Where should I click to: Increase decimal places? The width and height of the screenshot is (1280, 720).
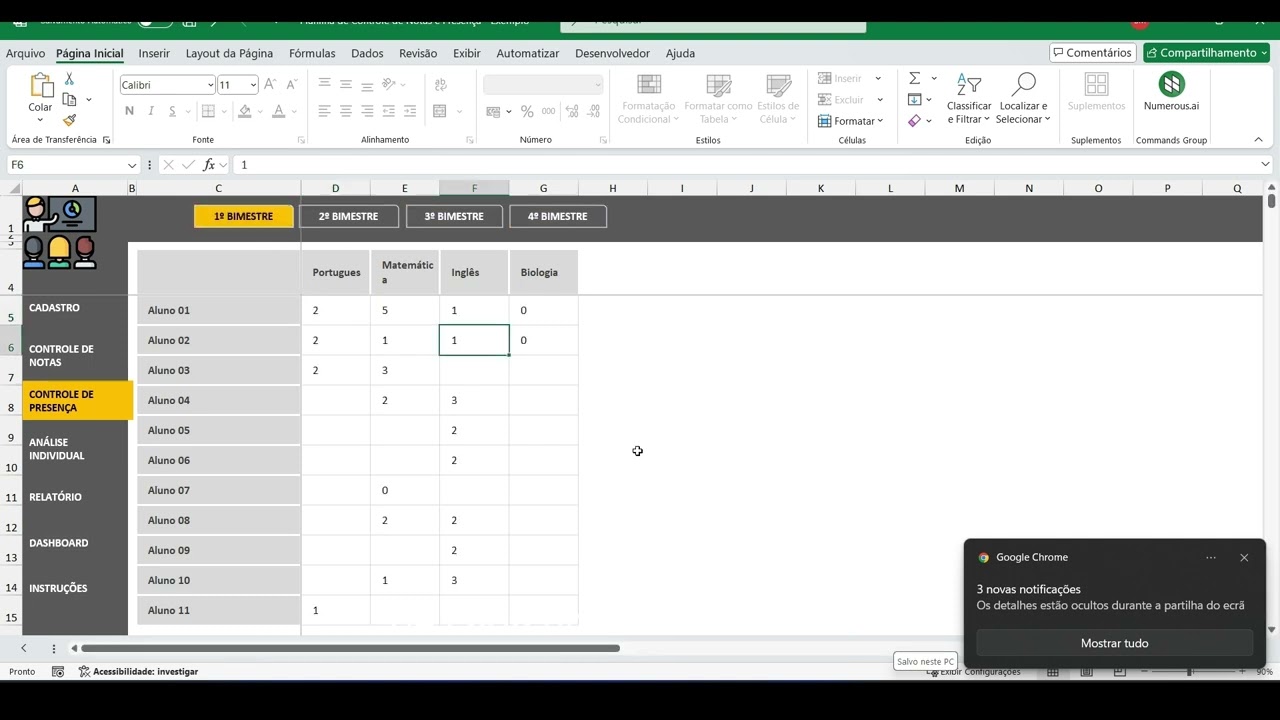coord(572,111)
